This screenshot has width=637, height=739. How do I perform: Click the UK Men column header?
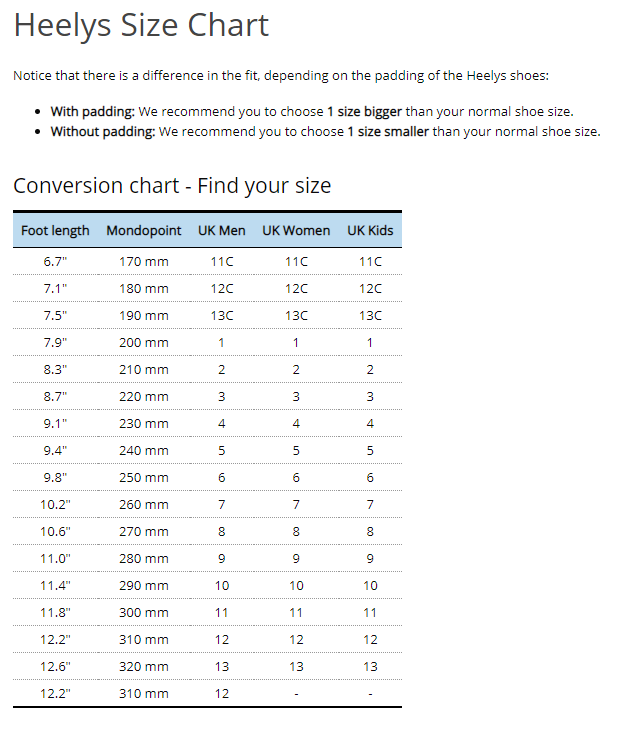221,230
